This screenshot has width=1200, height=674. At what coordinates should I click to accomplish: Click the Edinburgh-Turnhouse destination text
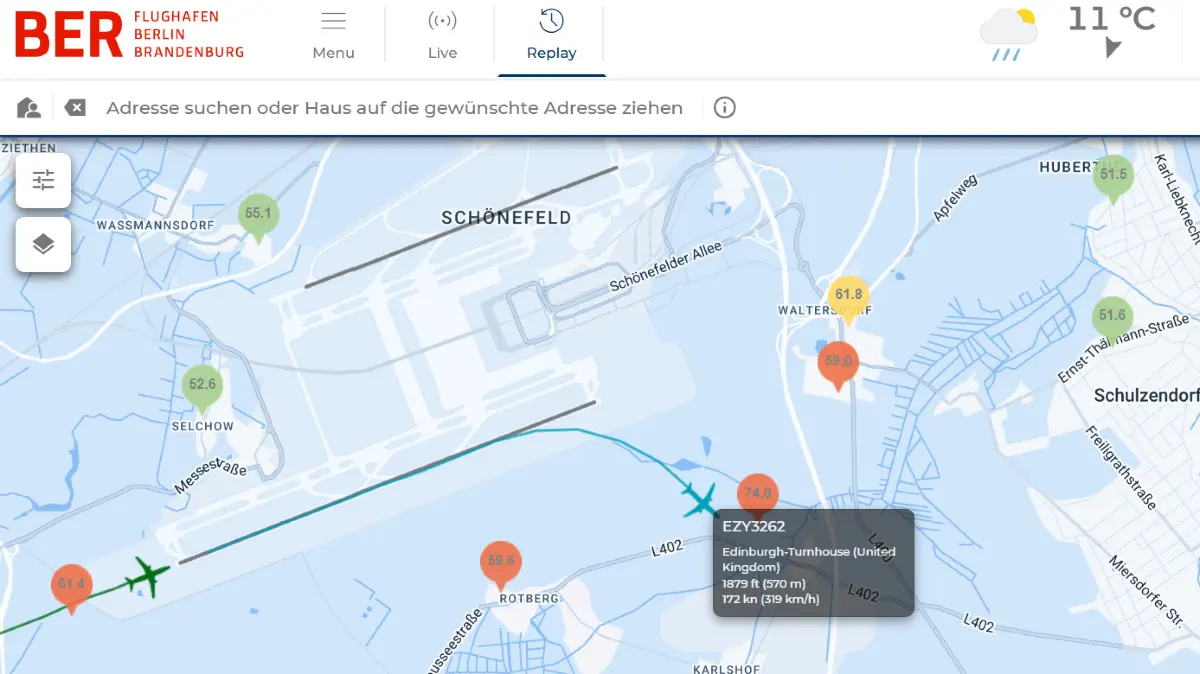coord(809,559)
